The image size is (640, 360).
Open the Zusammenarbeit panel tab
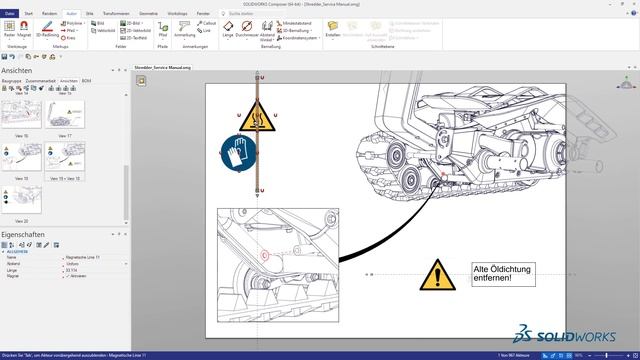click(40, 81)
